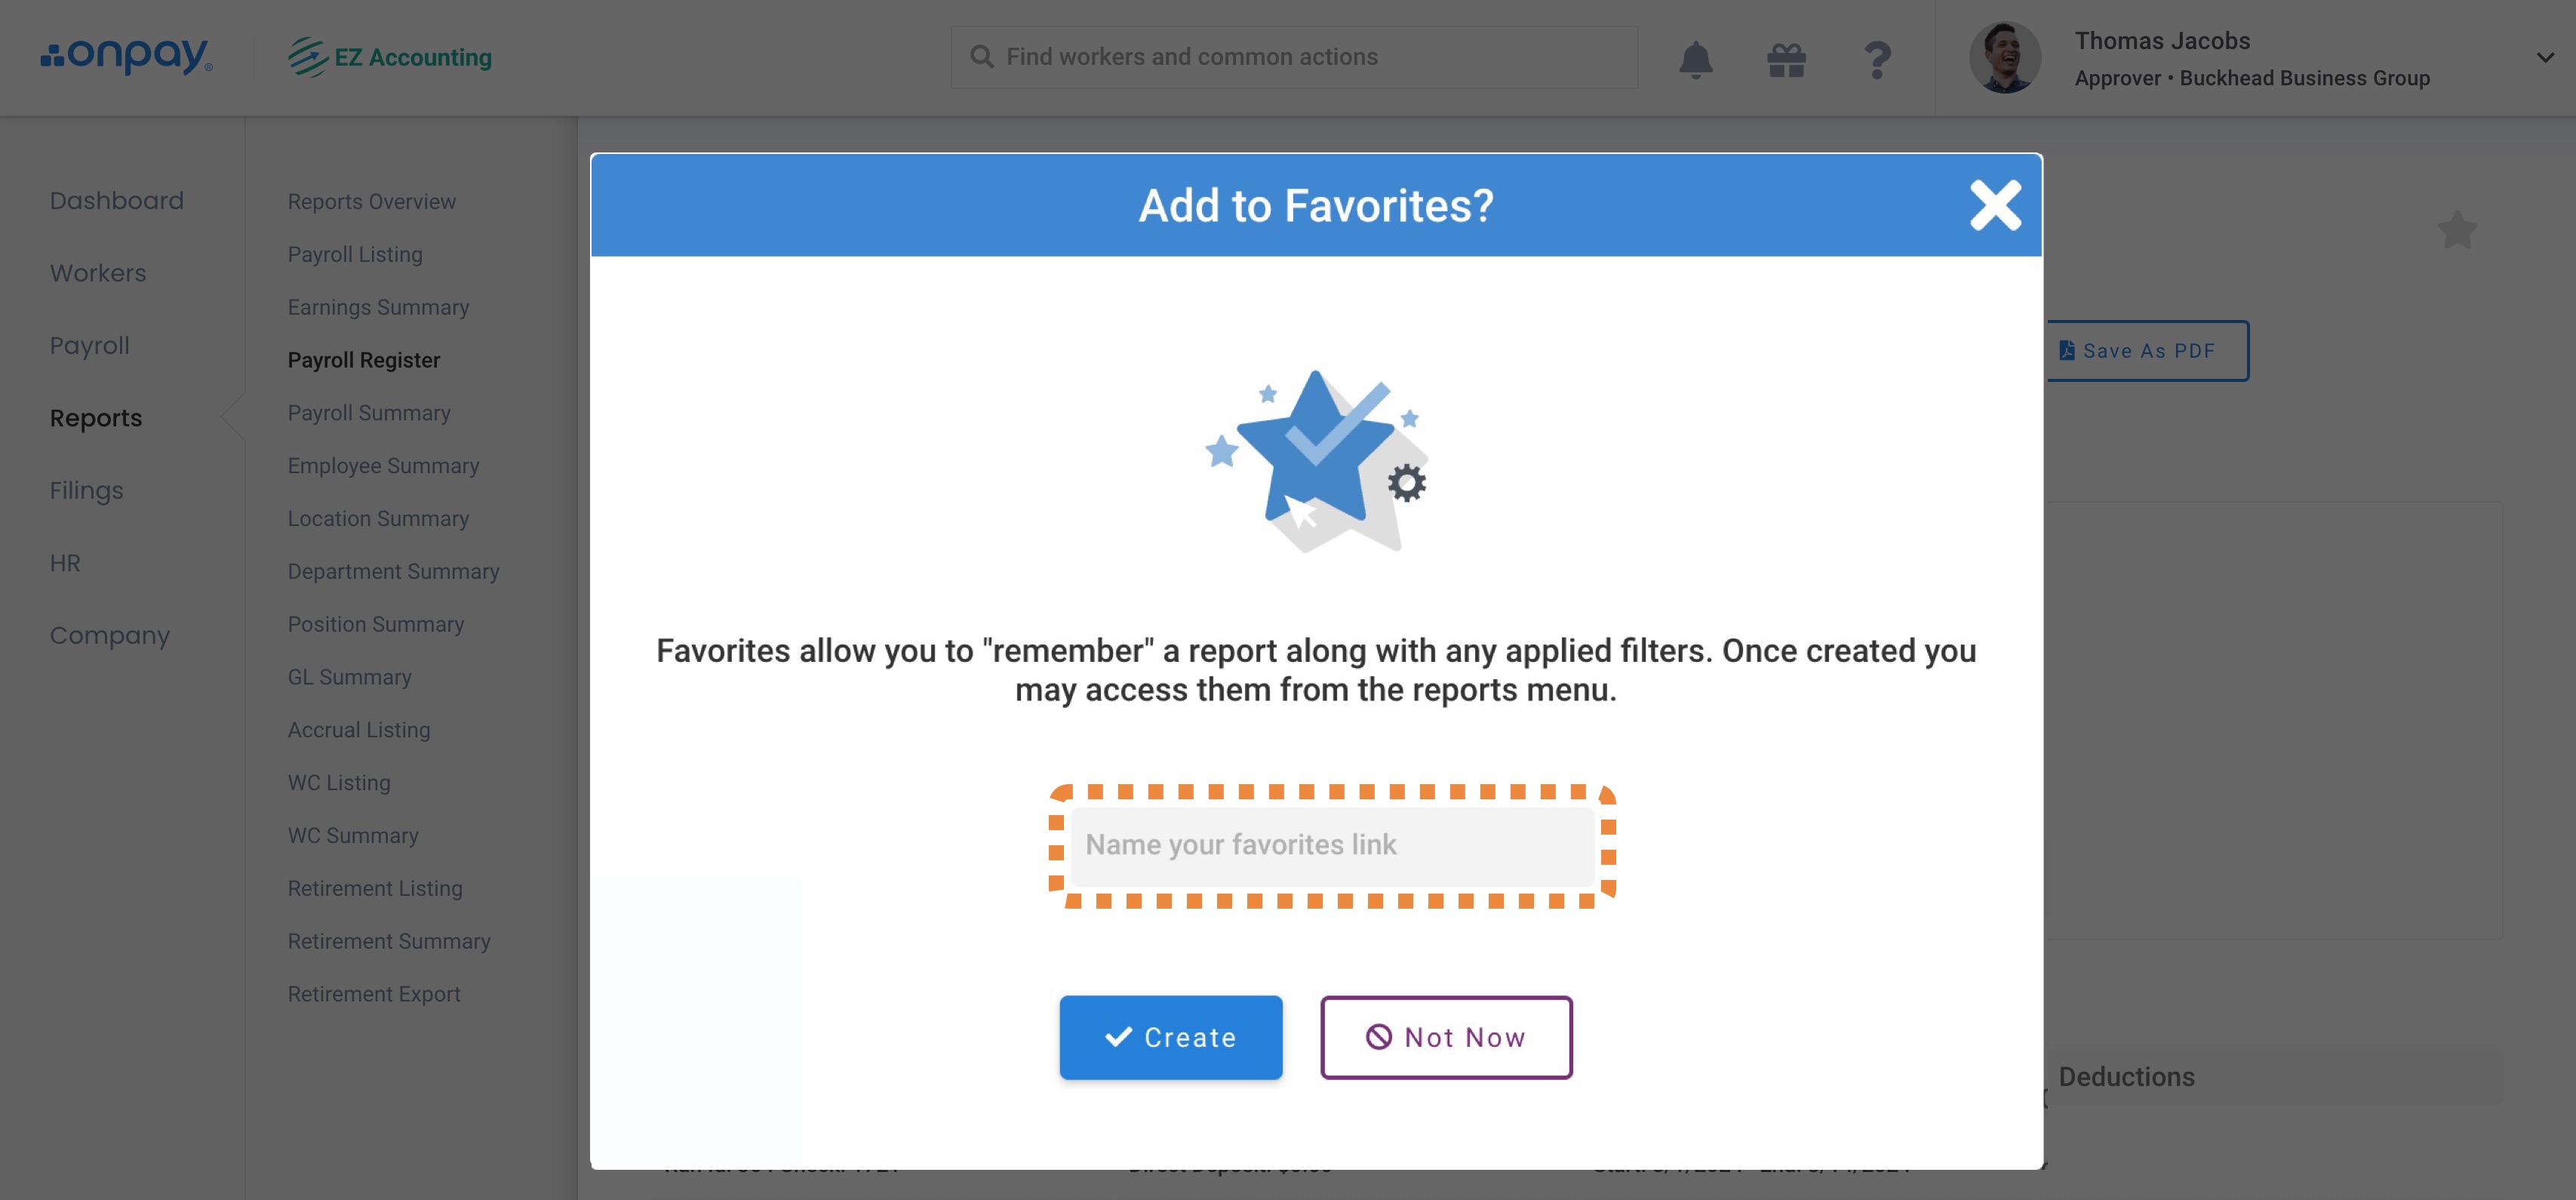2576x1200 pixels.
Task: Click the OnPay logo
Action: point(127,57)
